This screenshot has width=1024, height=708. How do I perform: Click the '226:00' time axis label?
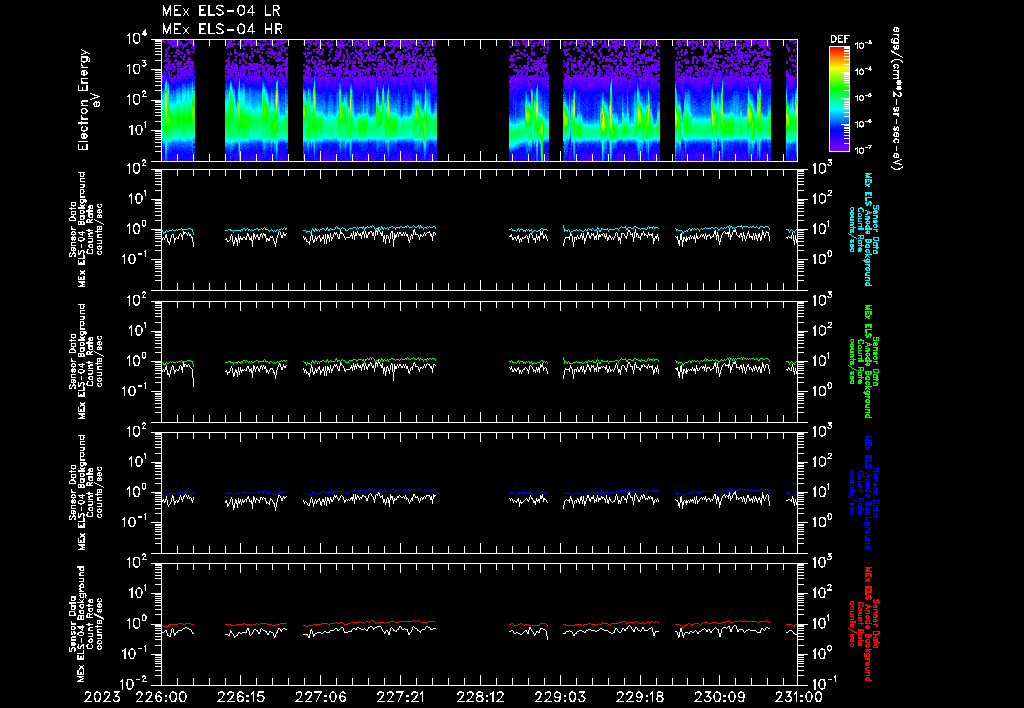pyautogui.click(x=161, y=697)
